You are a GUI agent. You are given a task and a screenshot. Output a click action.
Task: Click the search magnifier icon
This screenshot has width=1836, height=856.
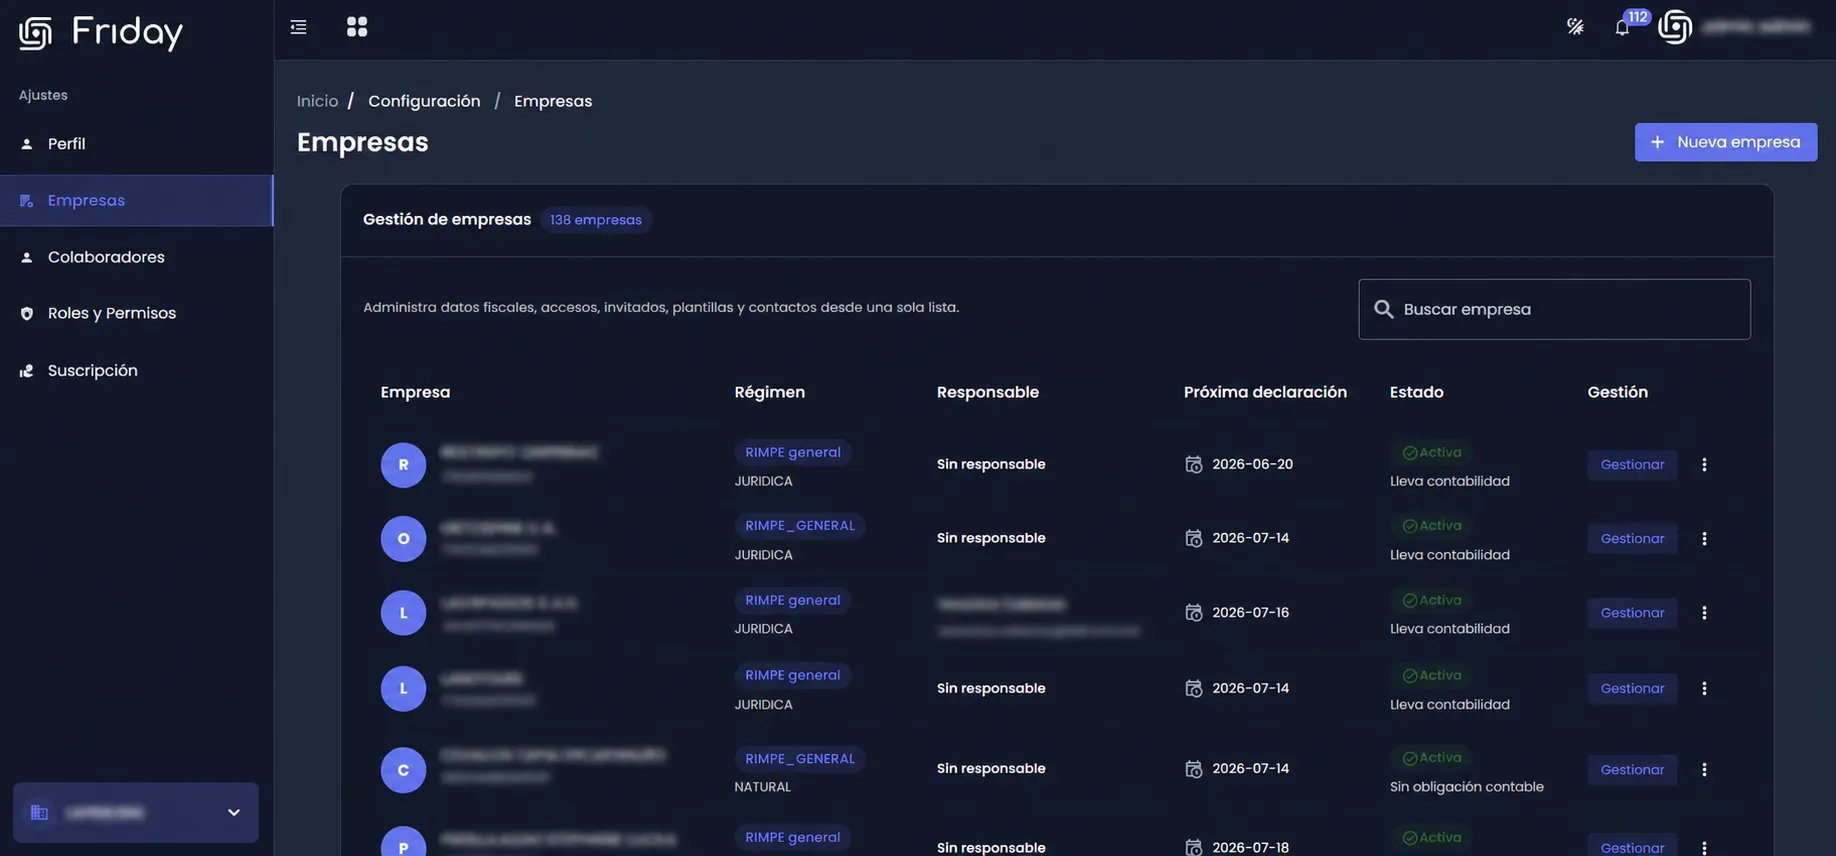pyautogui.click(x=1383, y=309)
